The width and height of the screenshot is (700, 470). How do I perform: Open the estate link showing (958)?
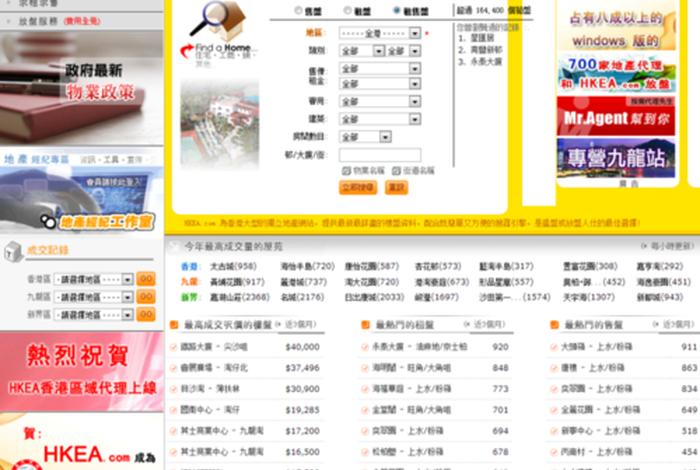pyautogui.click(x=233, y=266)
